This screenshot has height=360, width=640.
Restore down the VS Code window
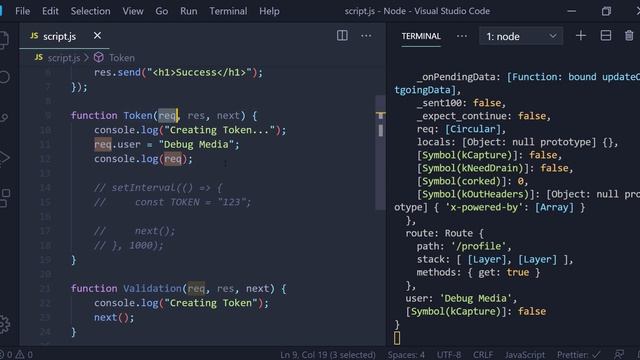coord(606,11)
